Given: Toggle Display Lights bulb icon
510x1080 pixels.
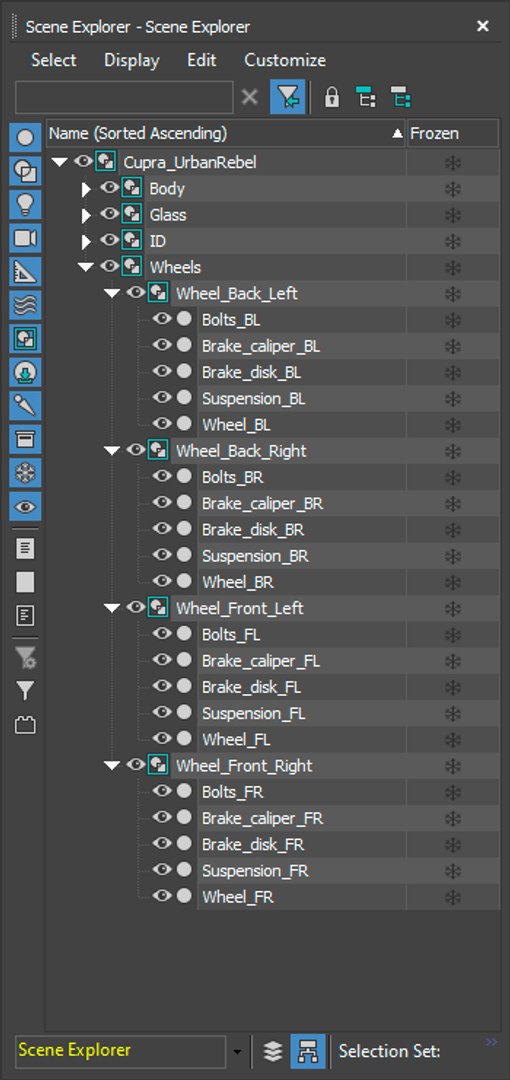Looking at the screenshot, I should (25, 205).
